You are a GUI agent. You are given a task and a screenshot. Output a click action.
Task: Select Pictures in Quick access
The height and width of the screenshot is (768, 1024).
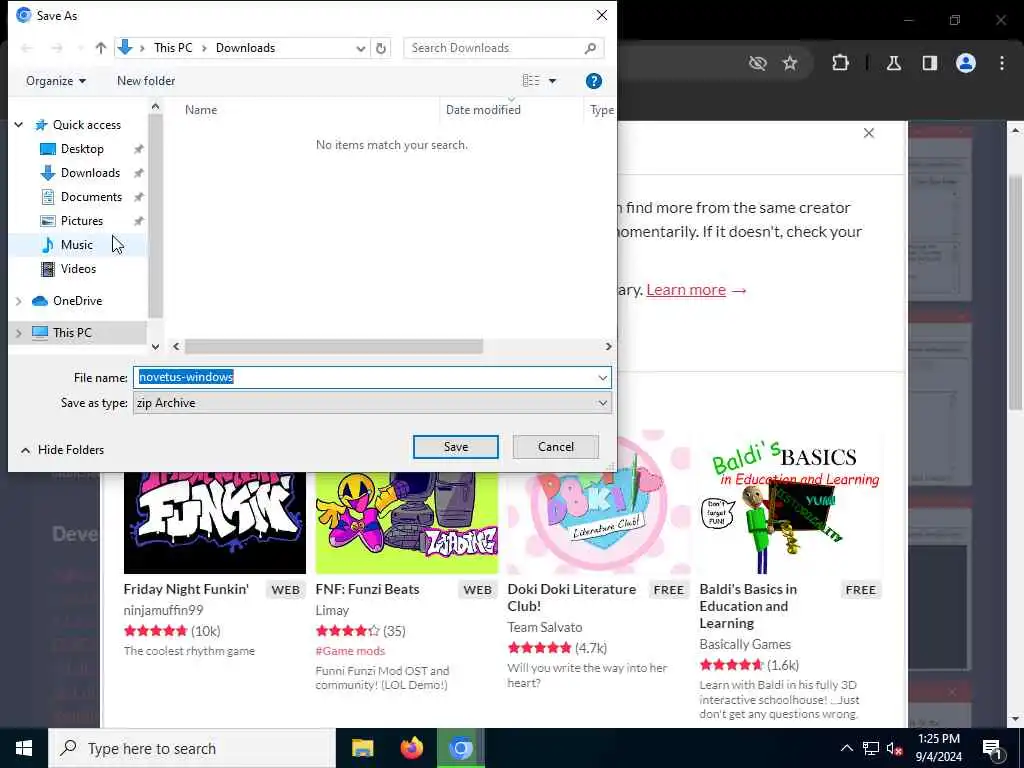(82, 221)
